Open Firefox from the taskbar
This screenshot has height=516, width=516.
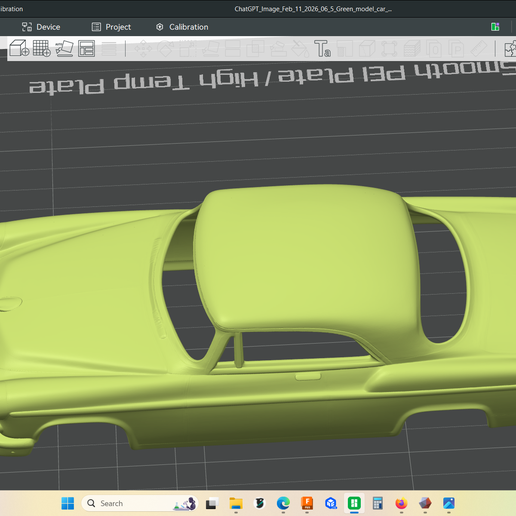pos(401,503)
